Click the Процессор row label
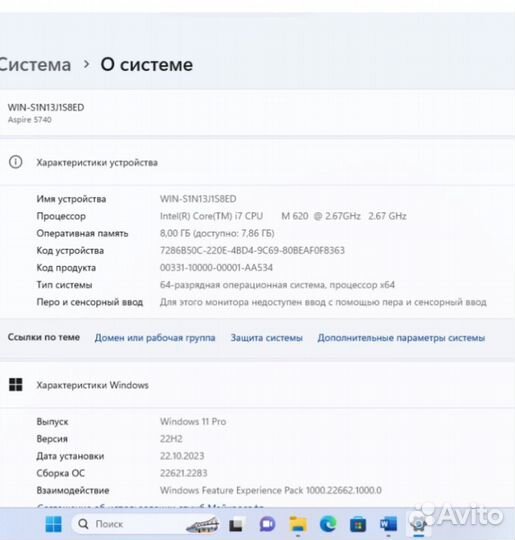This screenshot has height=540, width=515. (61, 216)
